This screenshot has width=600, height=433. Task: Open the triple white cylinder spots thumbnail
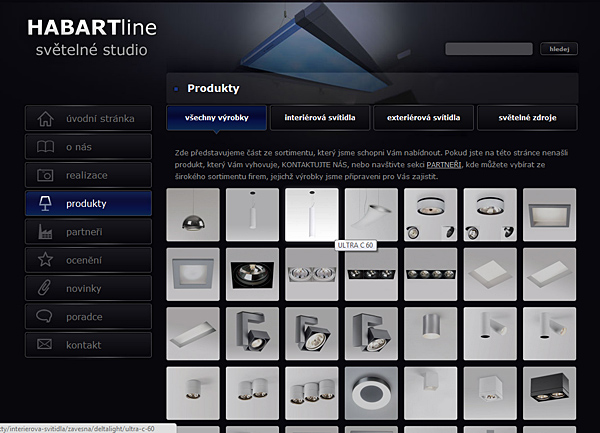312,393
